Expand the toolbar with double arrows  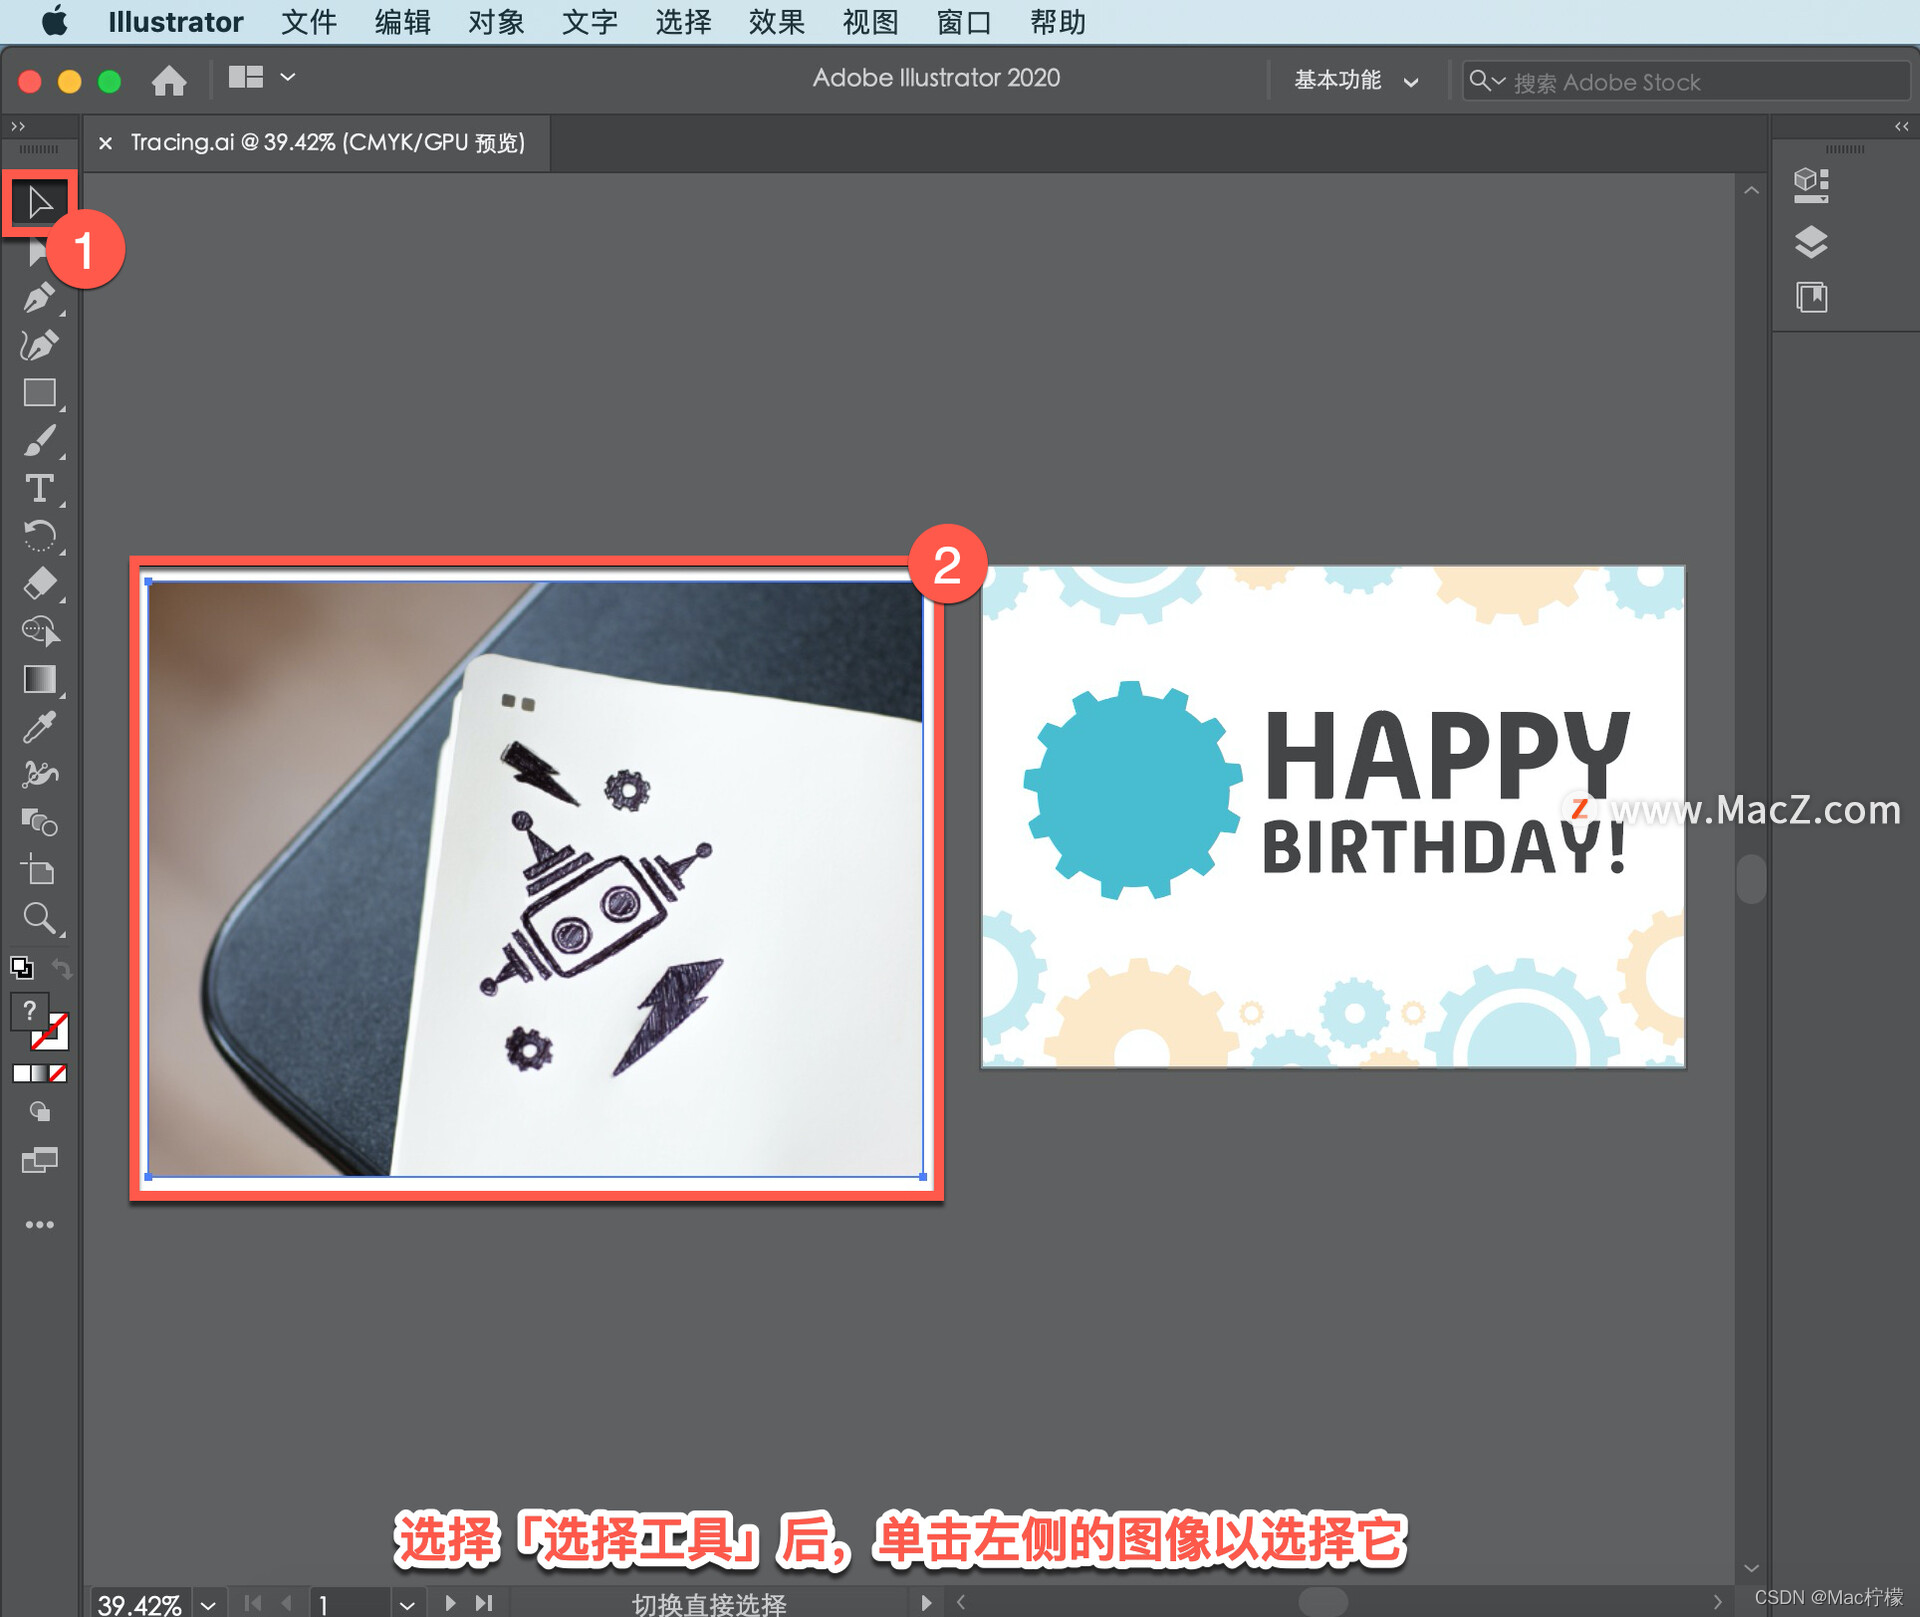point(17,127)
